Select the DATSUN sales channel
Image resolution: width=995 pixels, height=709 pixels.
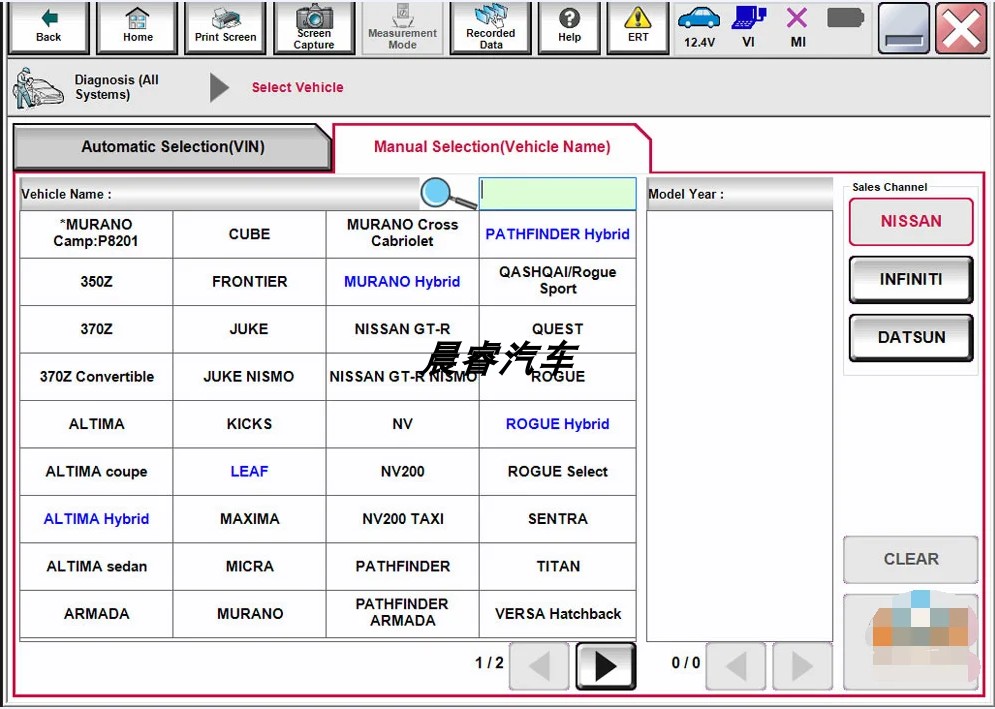[911, 338]
